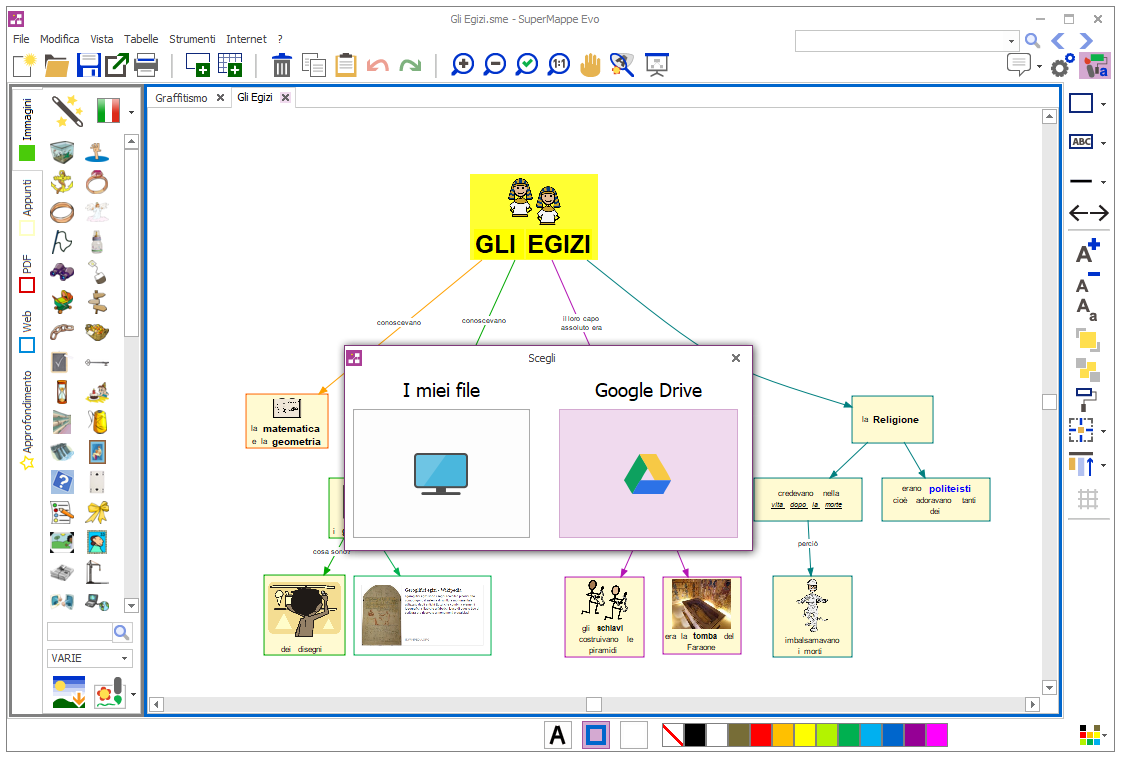This screenshot has height=759, width=1124.
Task: Click the insert table icon
Action: (x=230, y=65)
